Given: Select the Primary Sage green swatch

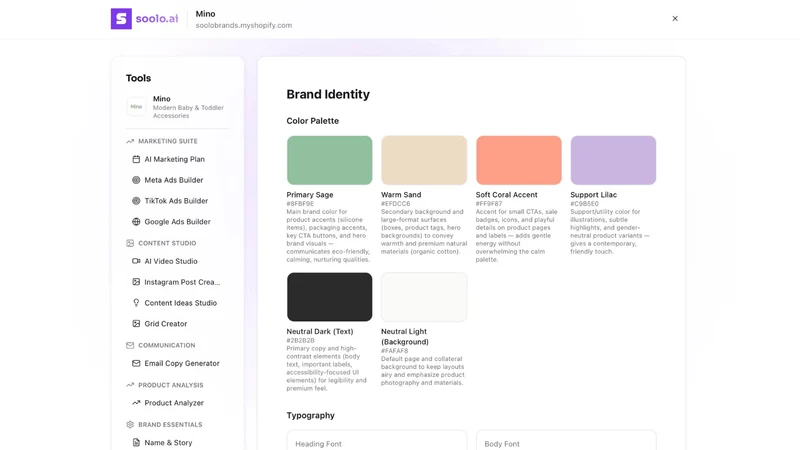Looking at the screenshot, I should [330, 160].
